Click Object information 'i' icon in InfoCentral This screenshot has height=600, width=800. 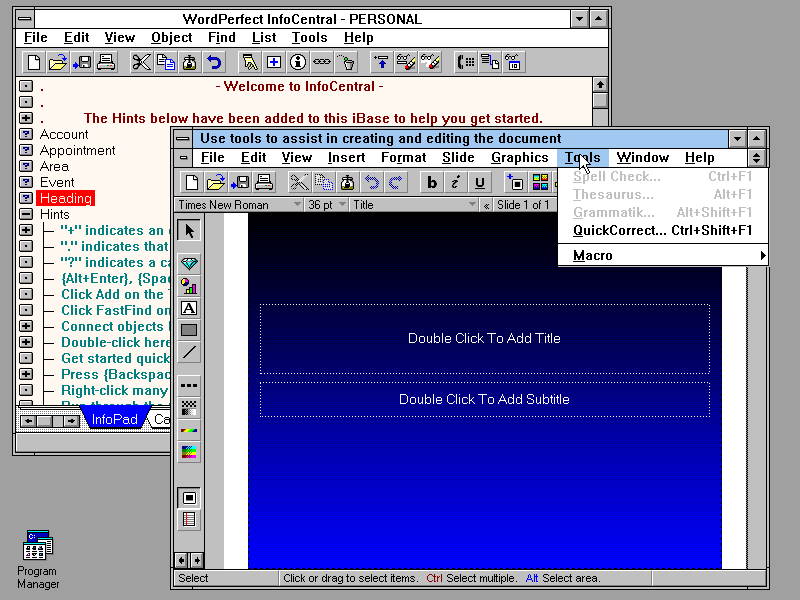[297, 62]
